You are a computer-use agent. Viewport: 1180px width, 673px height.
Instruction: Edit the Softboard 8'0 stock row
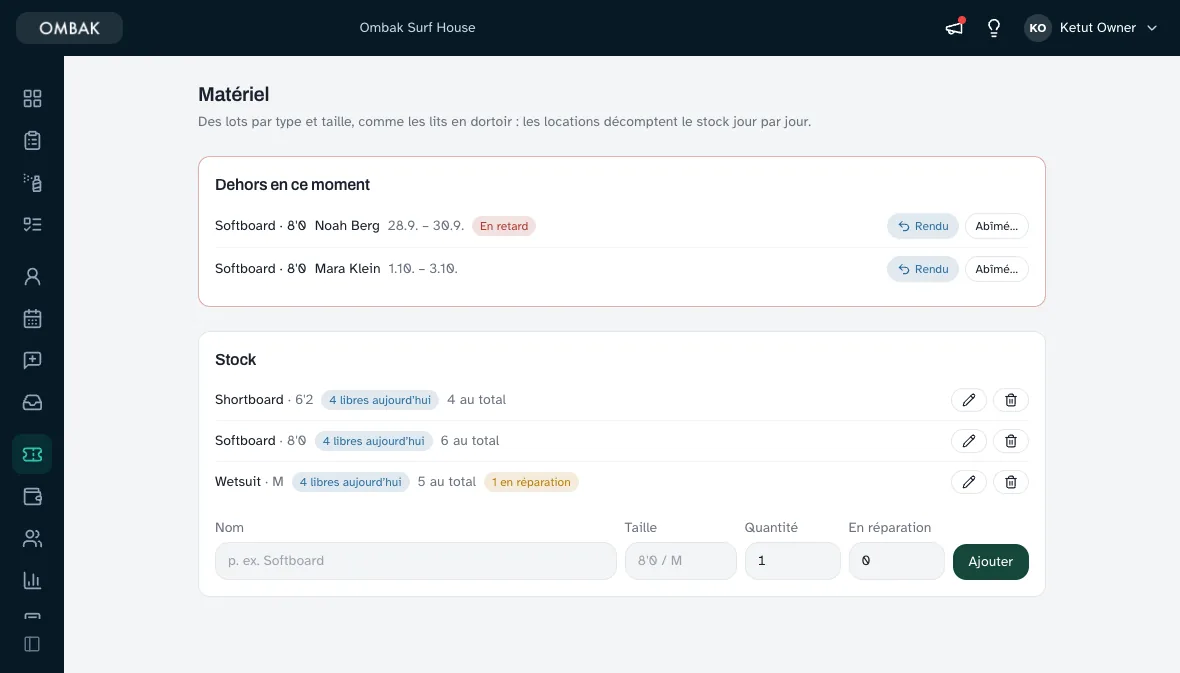coord(969,441)
